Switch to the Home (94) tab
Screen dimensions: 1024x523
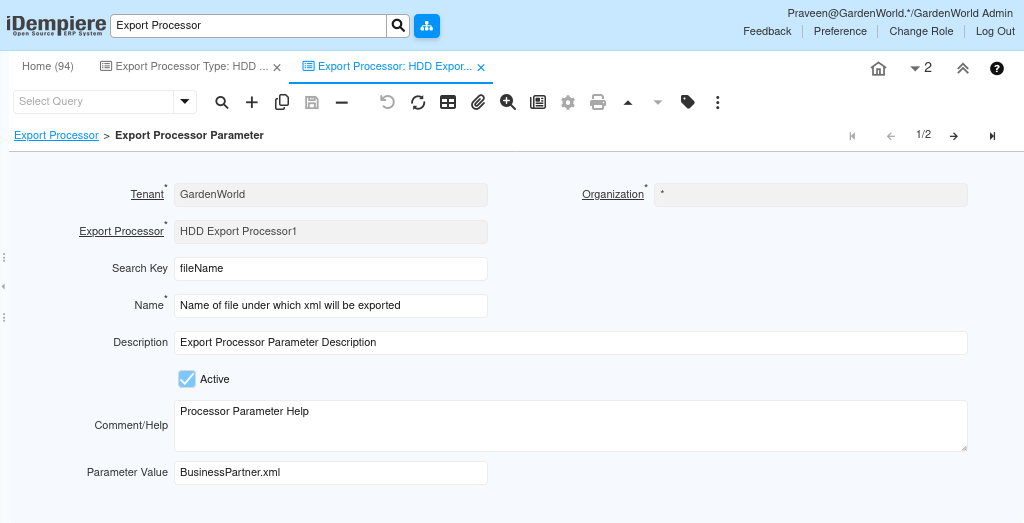click(x=48, y=67)
